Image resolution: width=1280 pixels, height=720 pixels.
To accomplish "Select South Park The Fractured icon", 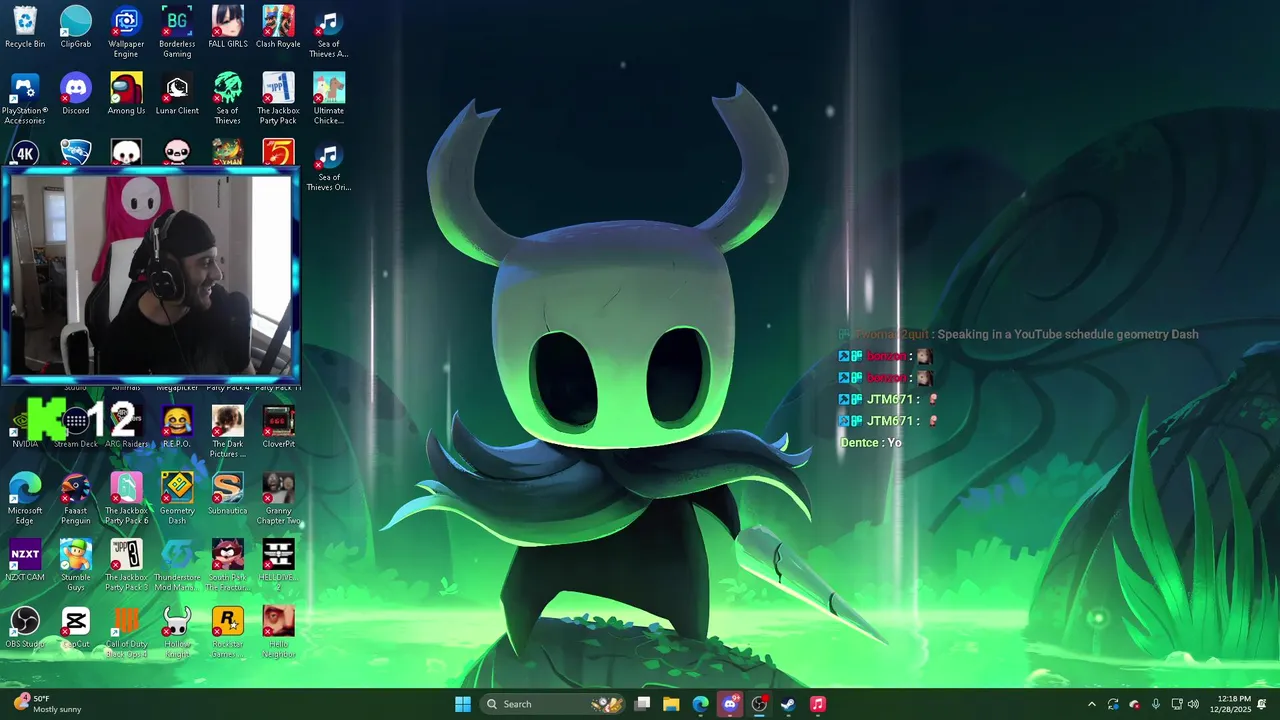I will tap(228, 565).
